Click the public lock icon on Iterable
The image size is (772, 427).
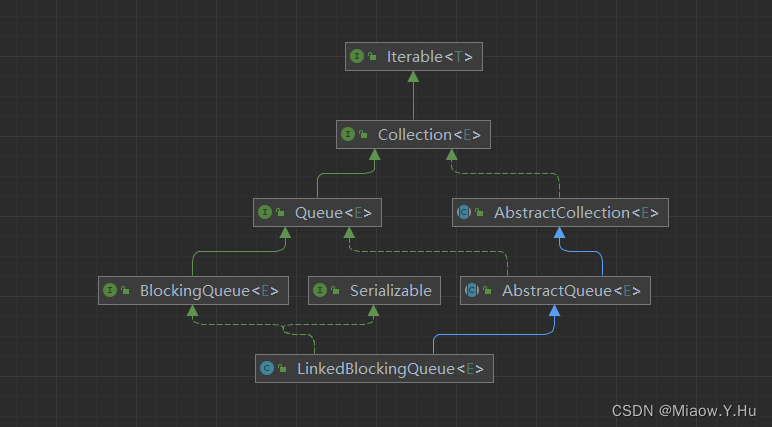pyautogui.click(x=372, y=57)
